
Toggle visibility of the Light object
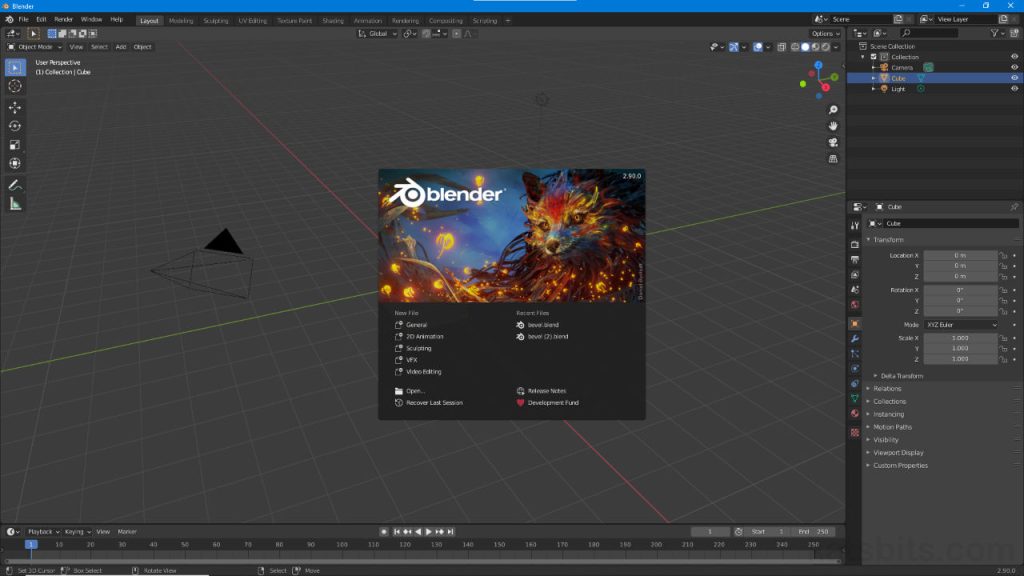[x=1014, y=89]
